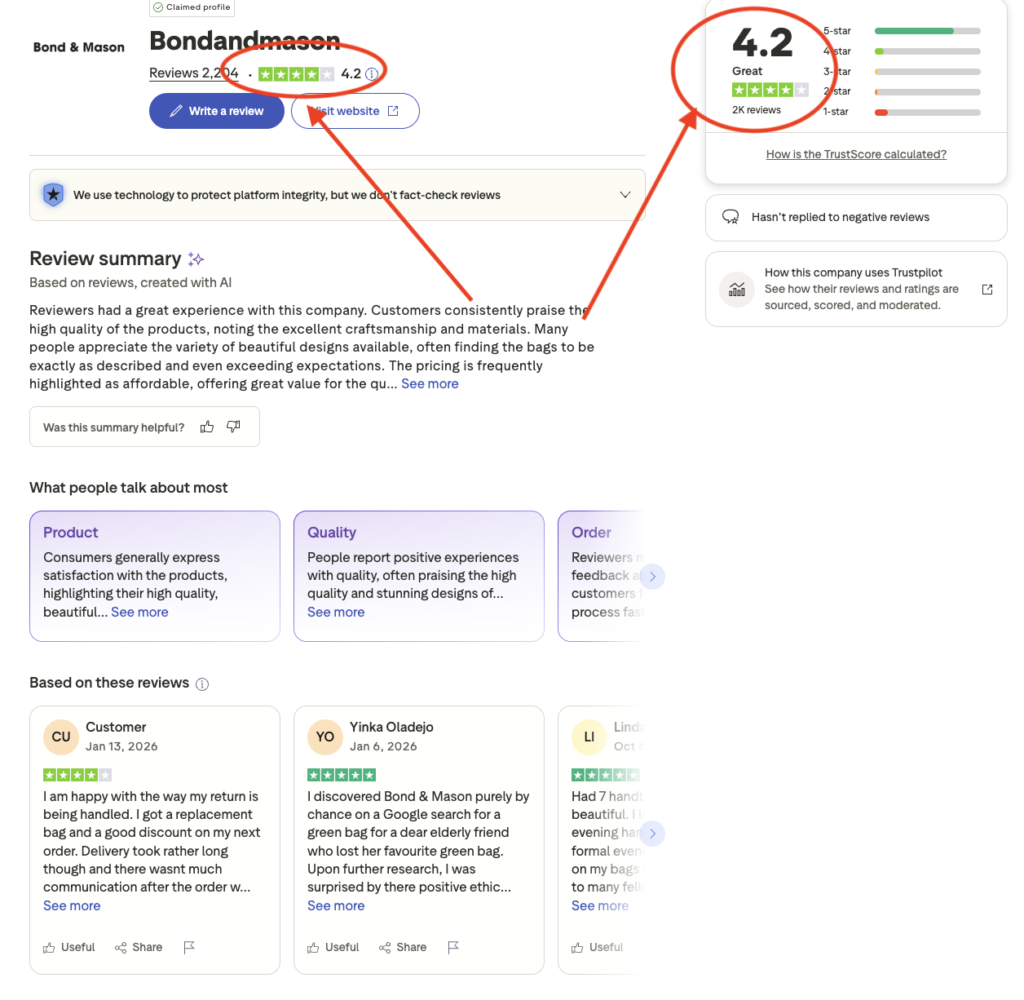This screenshot has height=1000, width=1024.
Task: Share Customer's review
Action: (138, 947)
